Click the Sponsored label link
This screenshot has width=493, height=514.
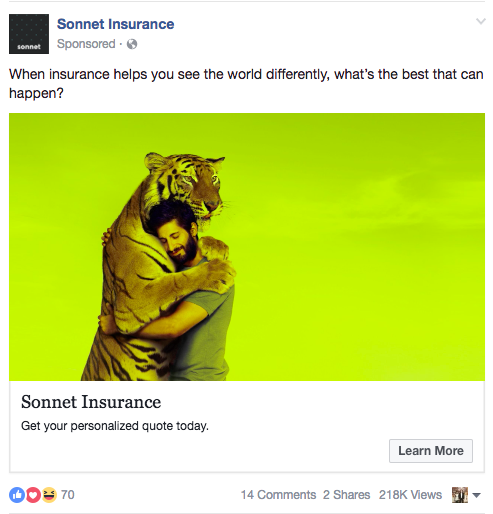[x=86, y=44]
